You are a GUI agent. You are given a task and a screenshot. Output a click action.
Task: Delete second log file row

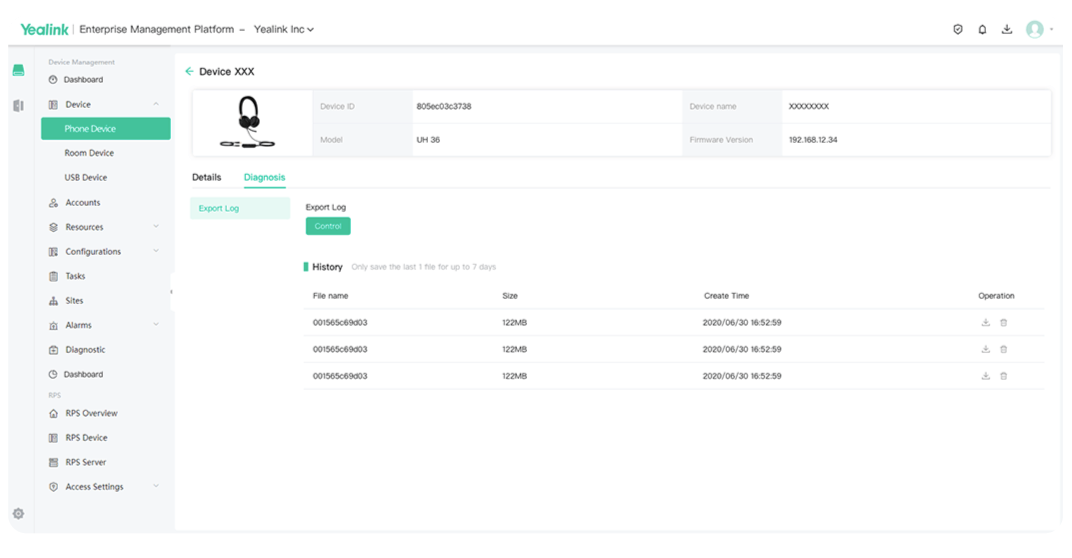pos(1004,349)
